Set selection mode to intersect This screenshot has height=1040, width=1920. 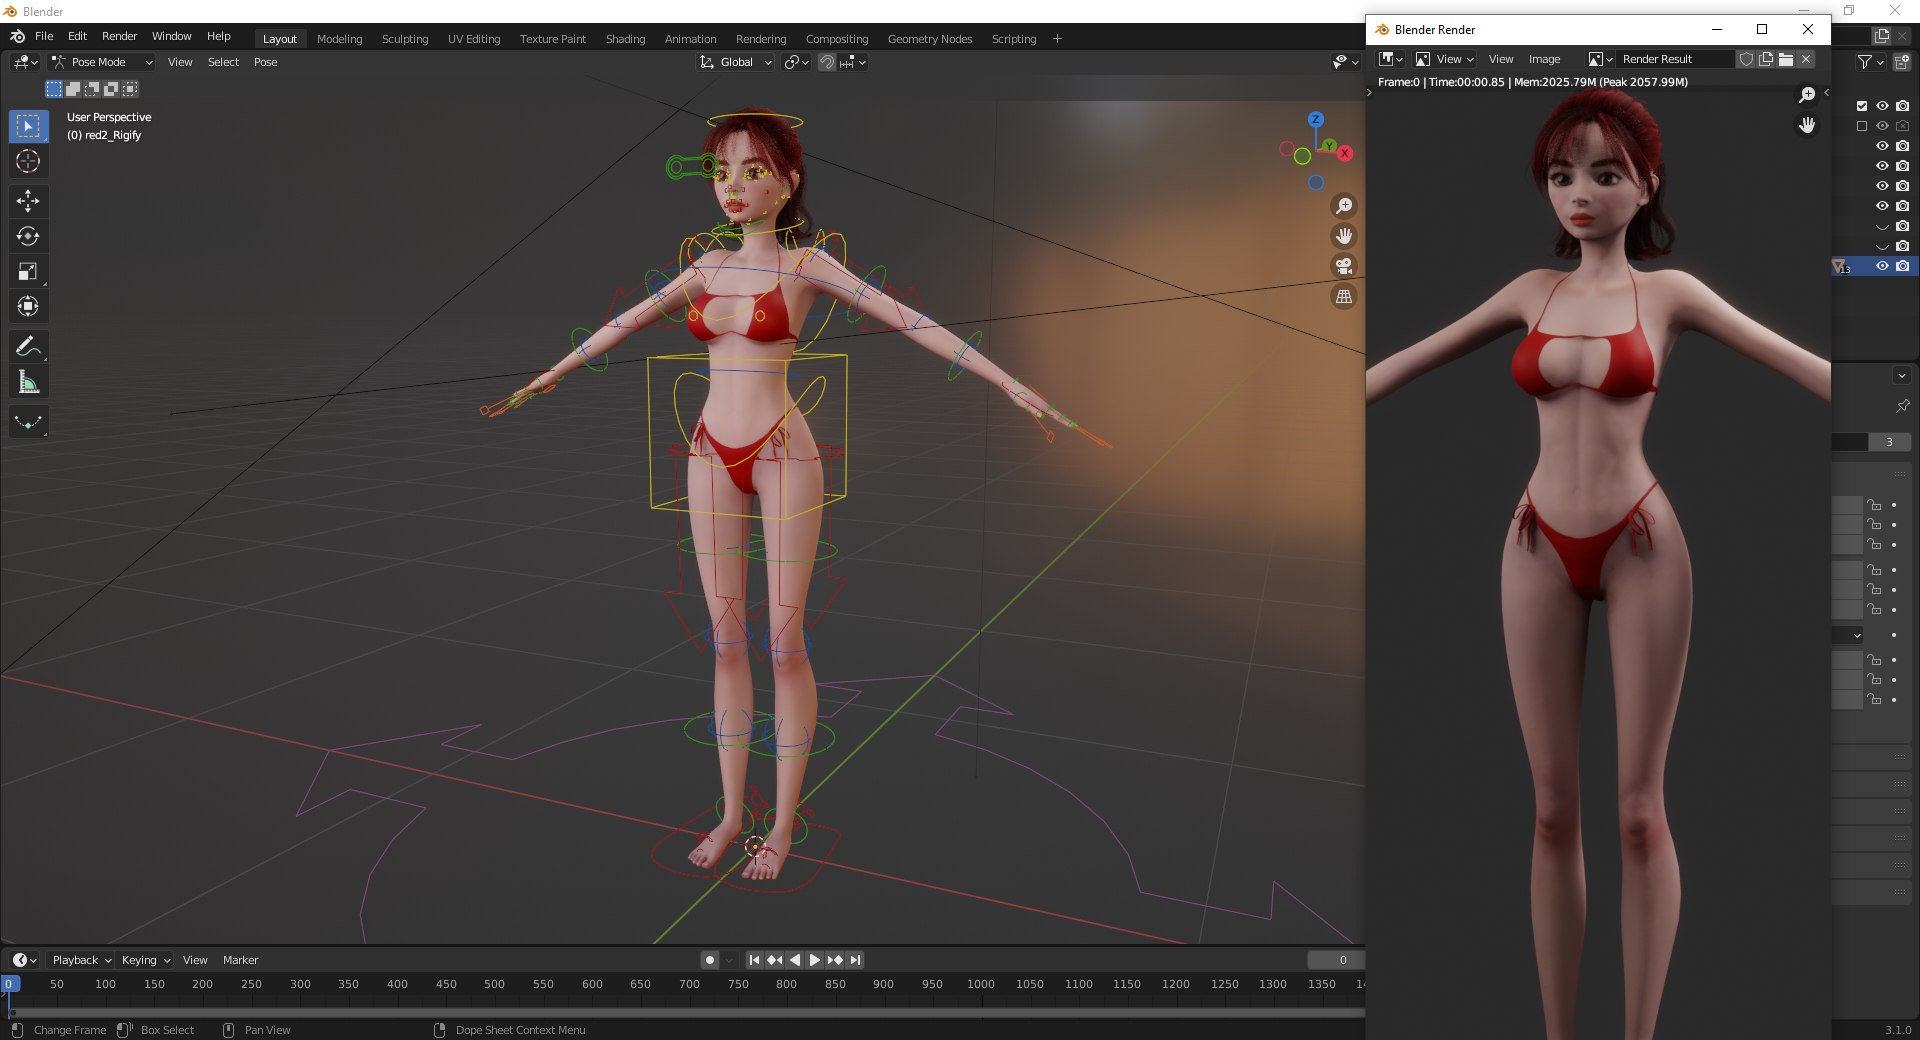pyautogui.click(x=130, y=89)
